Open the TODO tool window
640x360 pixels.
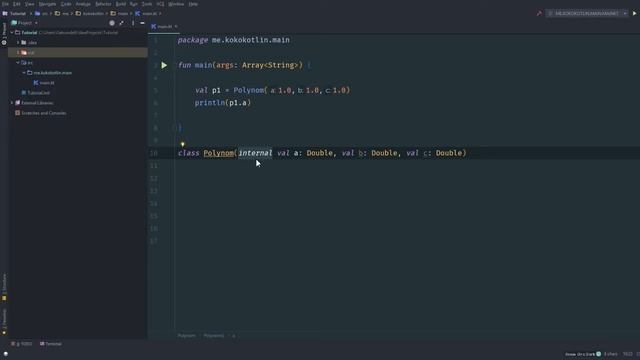tap(22, 344)
